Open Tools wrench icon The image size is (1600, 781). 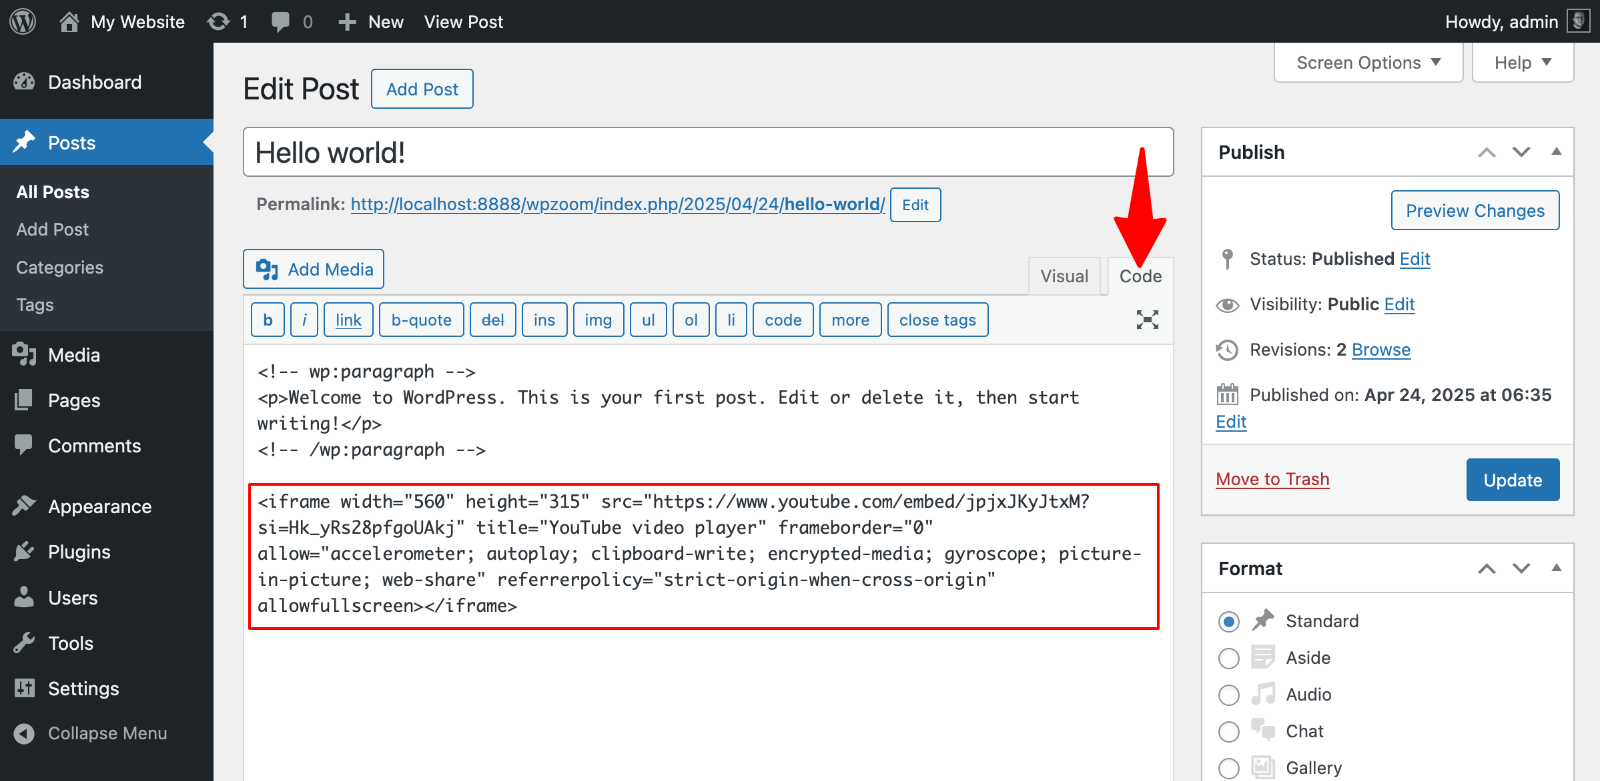pos(24,643)
